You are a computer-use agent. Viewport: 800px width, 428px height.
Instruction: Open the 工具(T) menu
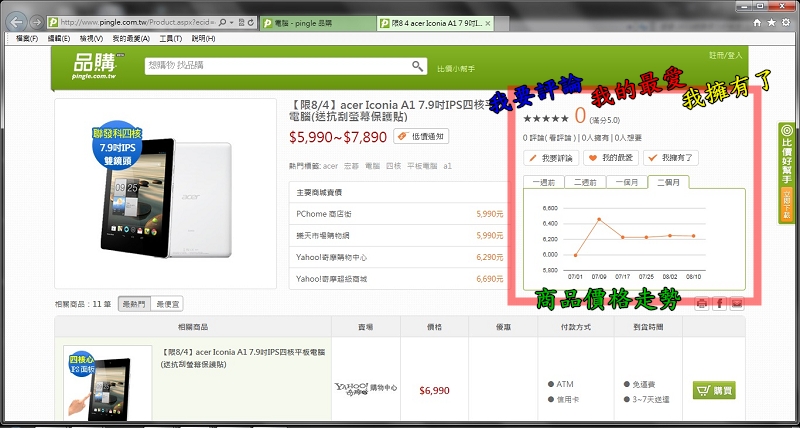coord(170,39)
